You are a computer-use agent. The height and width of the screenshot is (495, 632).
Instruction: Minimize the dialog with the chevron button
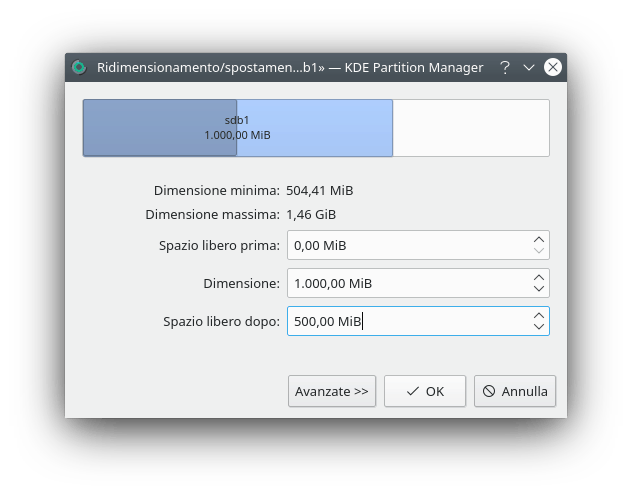(529, 68)
